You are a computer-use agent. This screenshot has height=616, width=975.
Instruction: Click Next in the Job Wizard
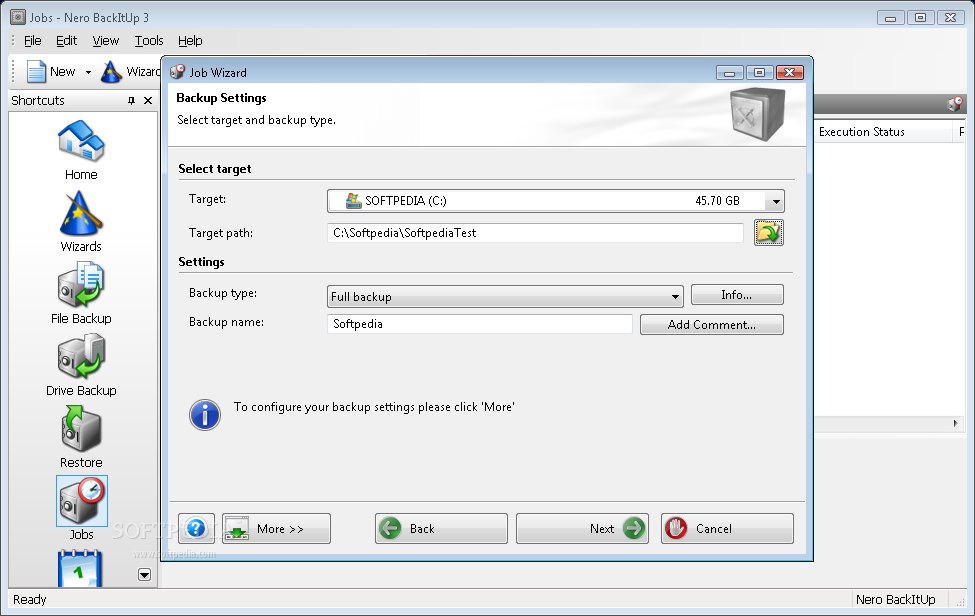(583, 528)
